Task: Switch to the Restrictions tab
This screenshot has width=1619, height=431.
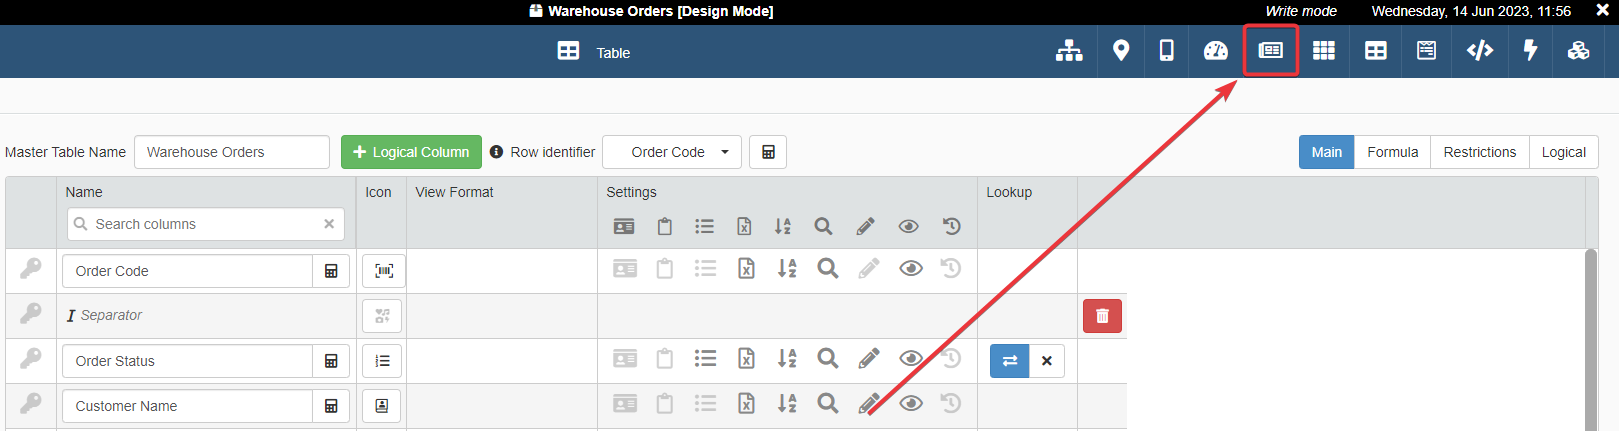Action: click(1479, 152)
